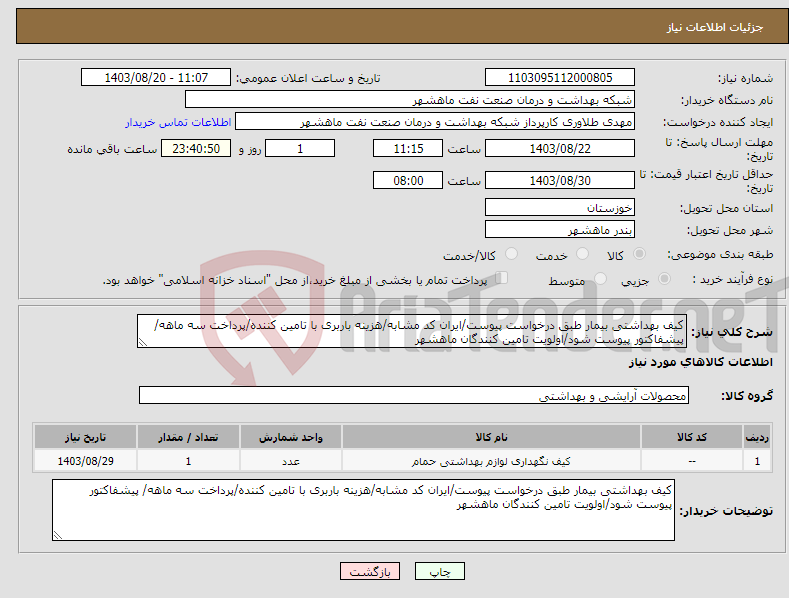Click the need number field 1103095112000805
Screen dimensions: 789x598
560,78
